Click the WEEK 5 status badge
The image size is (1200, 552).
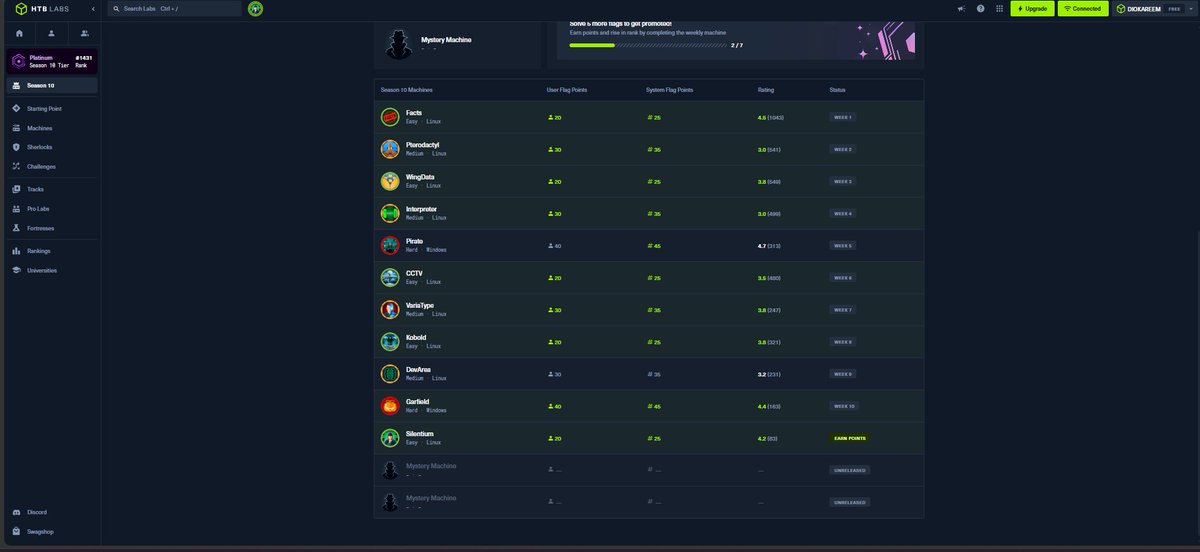tap(843, 245)
